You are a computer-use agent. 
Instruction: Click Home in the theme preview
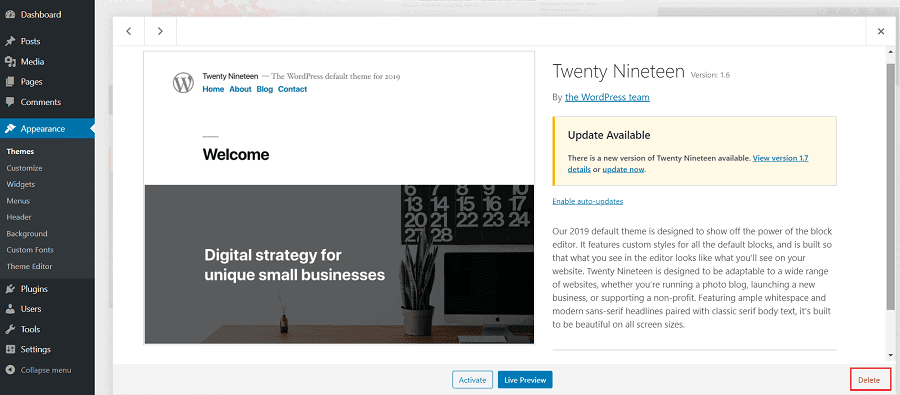pos(213,89)
